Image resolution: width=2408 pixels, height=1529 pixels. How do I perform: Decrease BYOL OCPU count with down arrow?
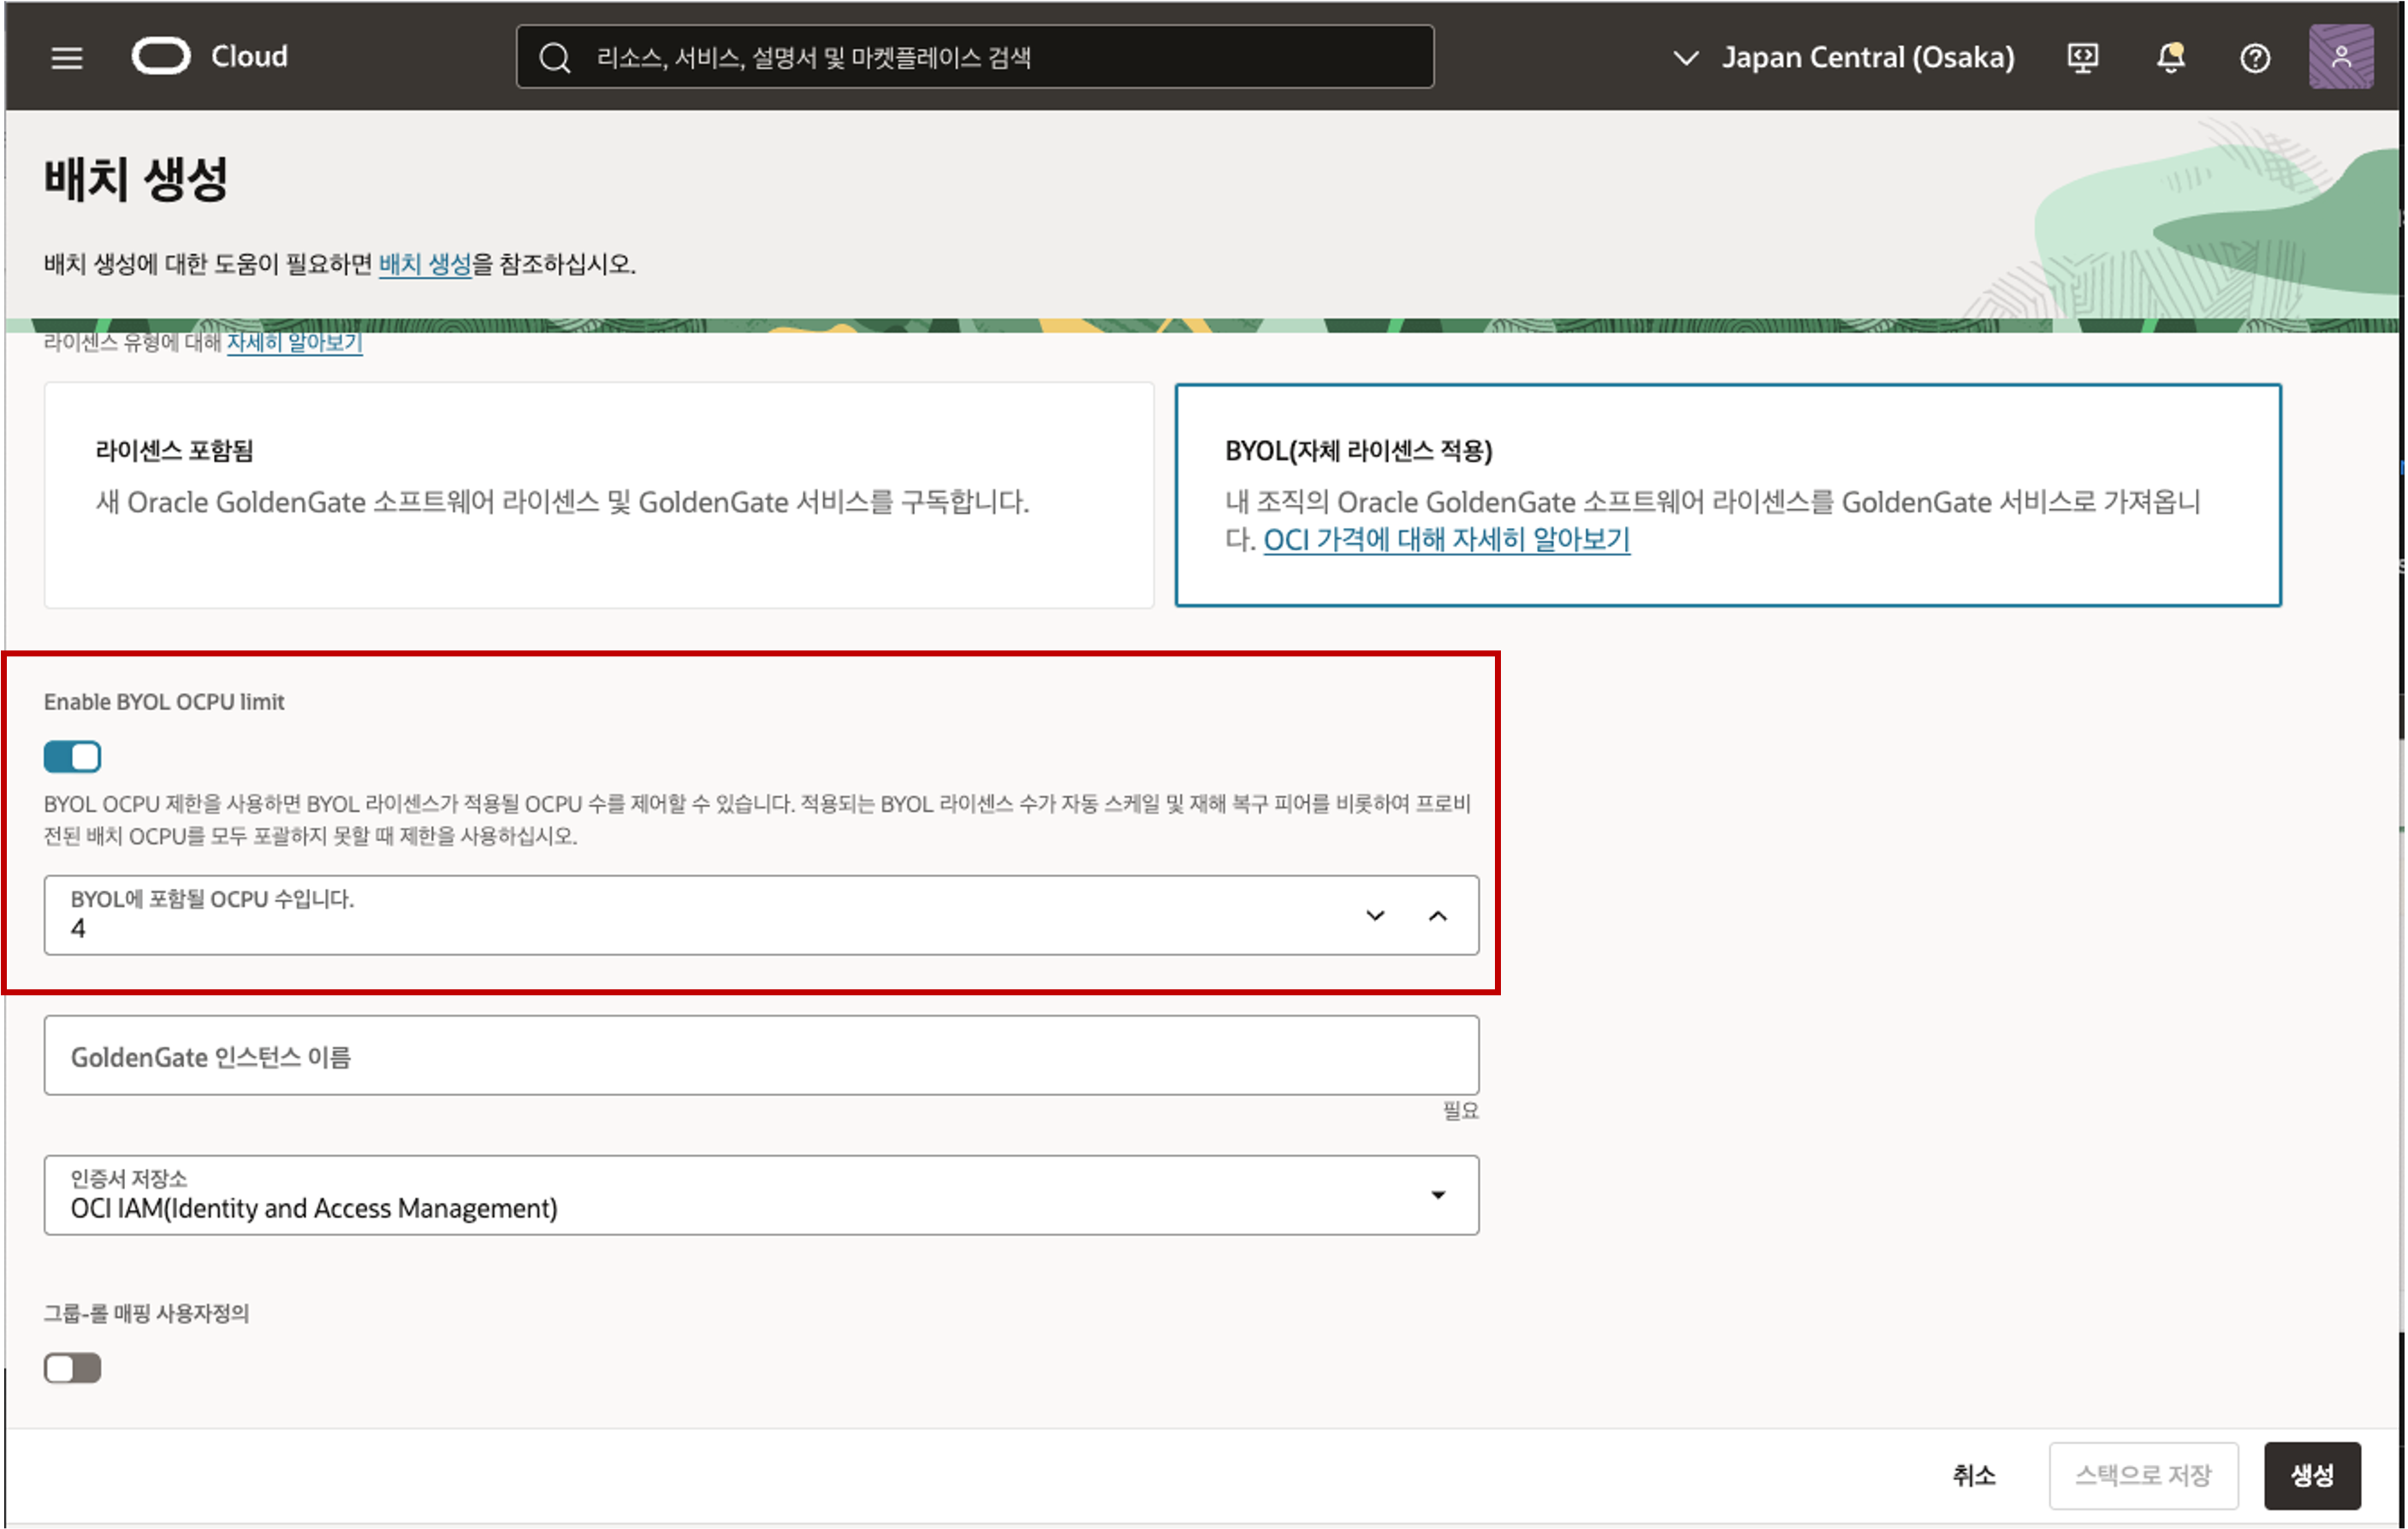point(1375,916)
